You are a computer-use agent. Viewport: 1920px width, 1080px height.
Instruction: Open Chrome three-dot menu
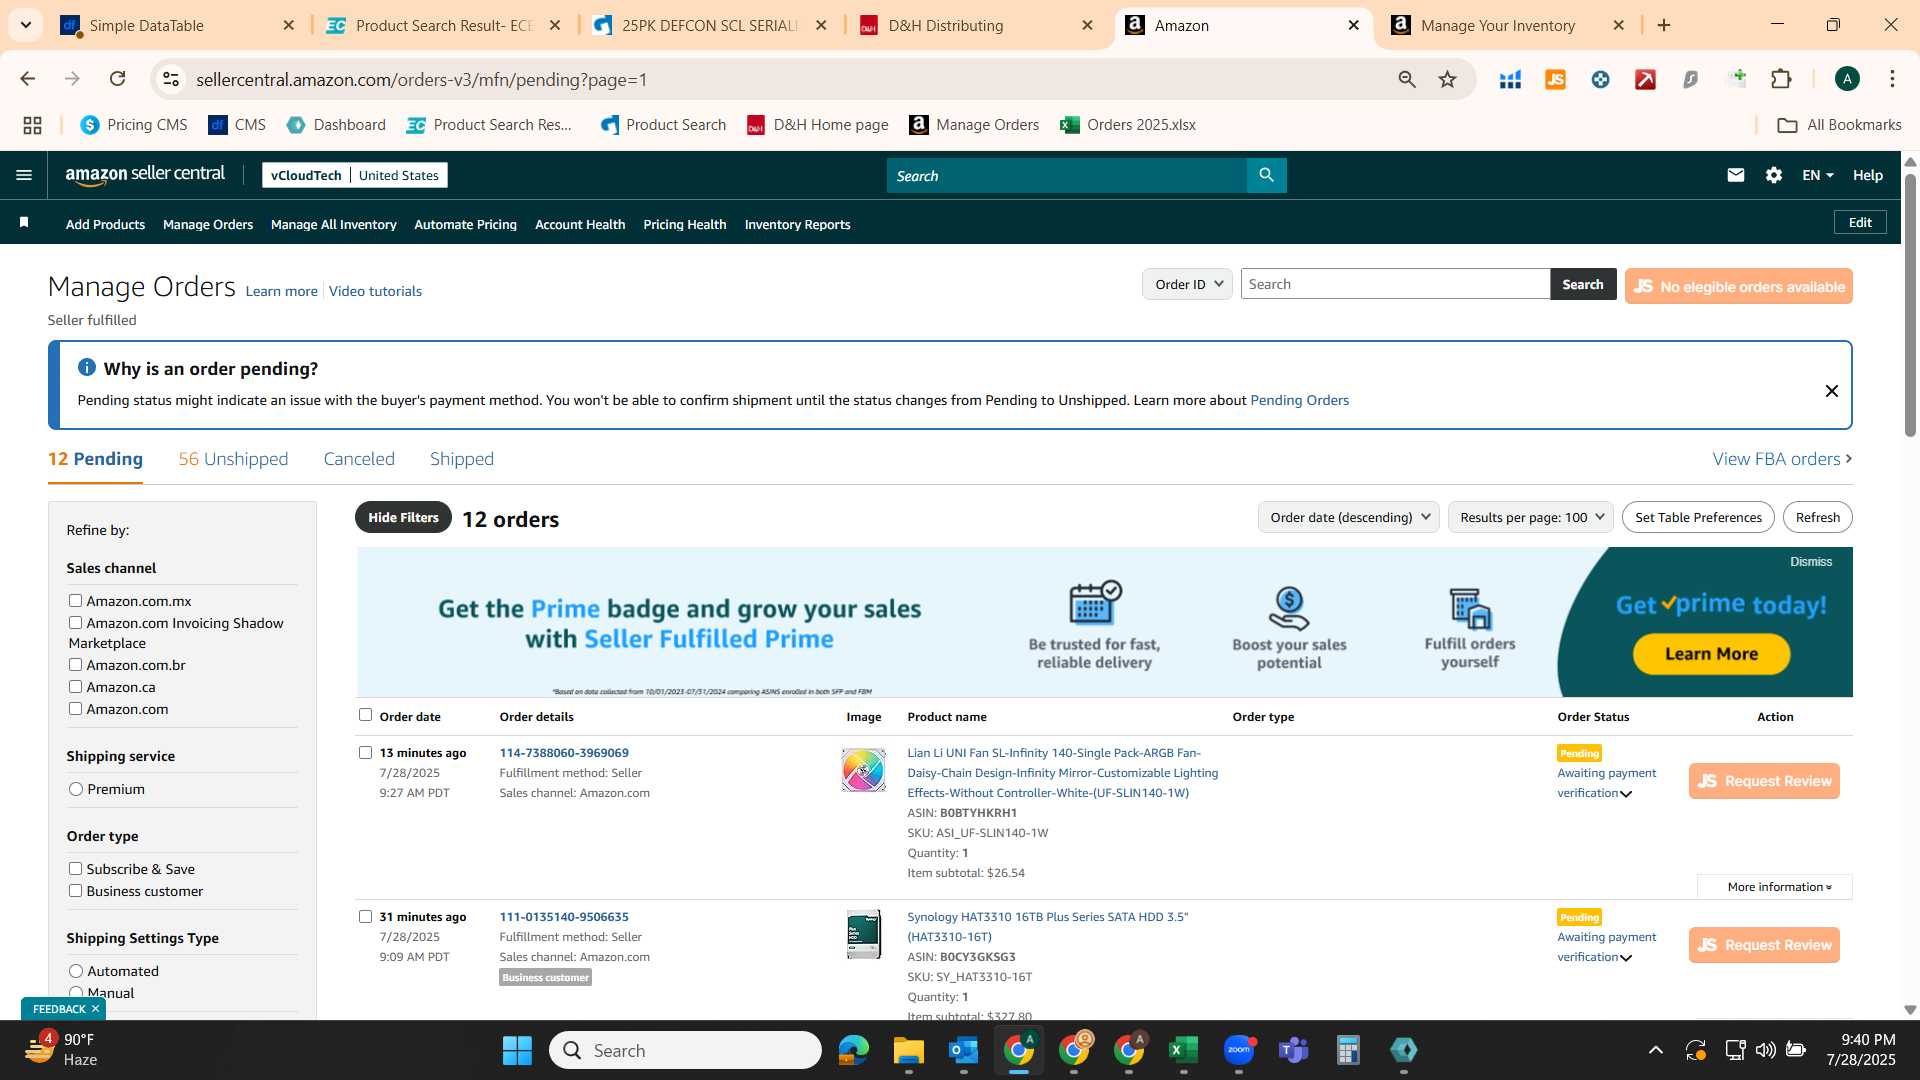tap(1892, 79)
